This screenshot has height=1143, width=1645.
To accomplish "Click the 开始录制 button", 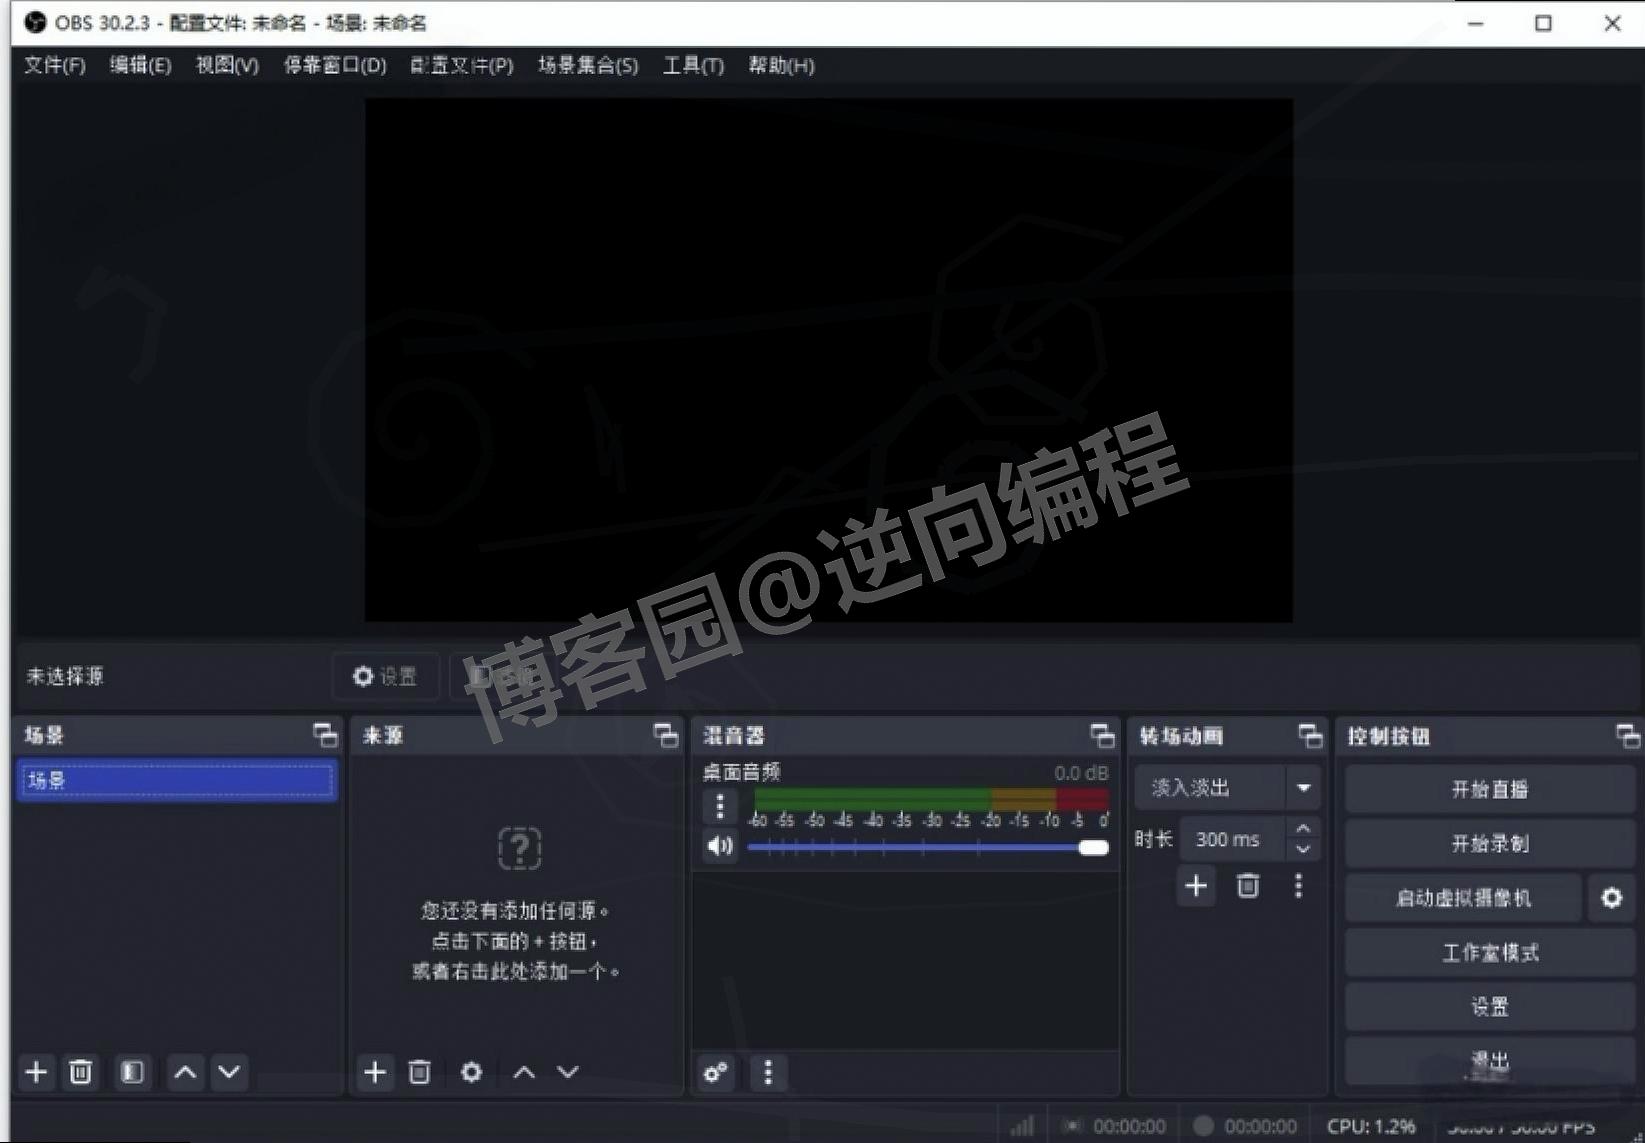I will point(1488,843).
